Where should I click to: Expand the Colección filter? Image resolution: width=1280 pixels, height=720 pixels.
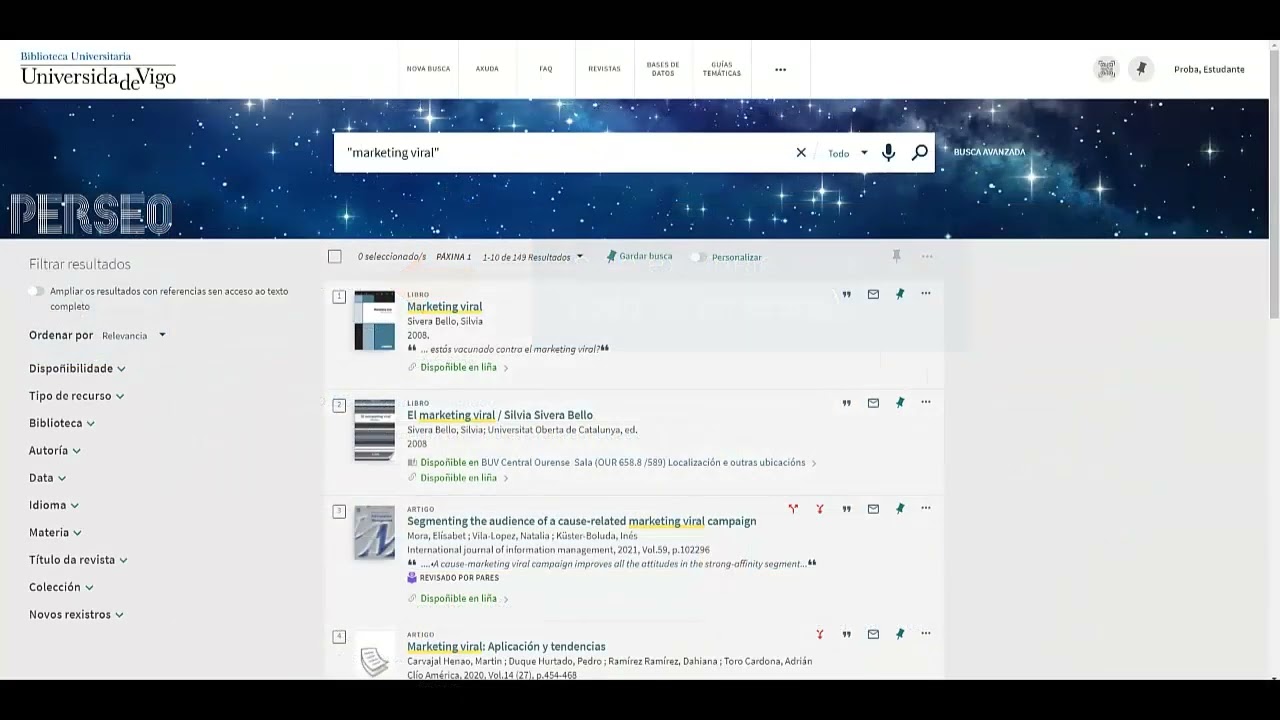pos(61,587)
